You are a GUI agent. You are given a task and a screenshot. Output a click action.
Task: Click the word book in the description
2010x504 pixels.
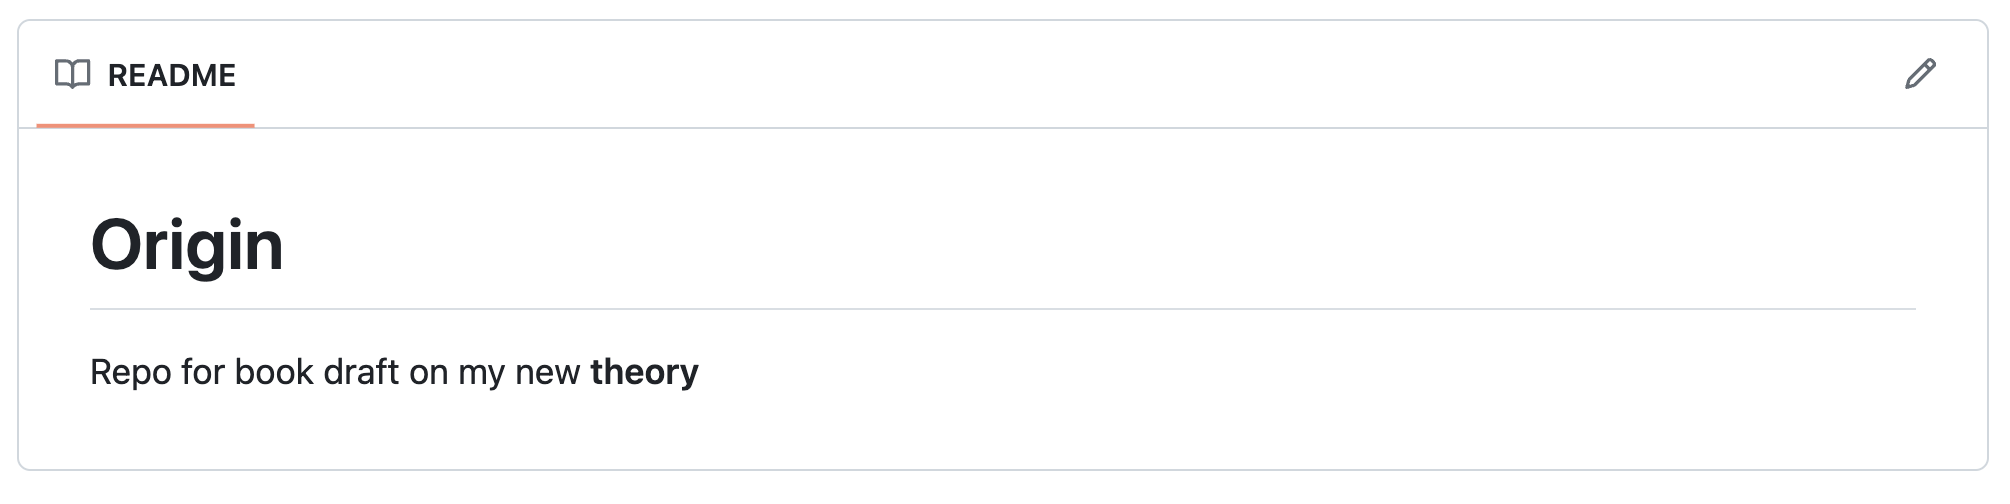273,372
